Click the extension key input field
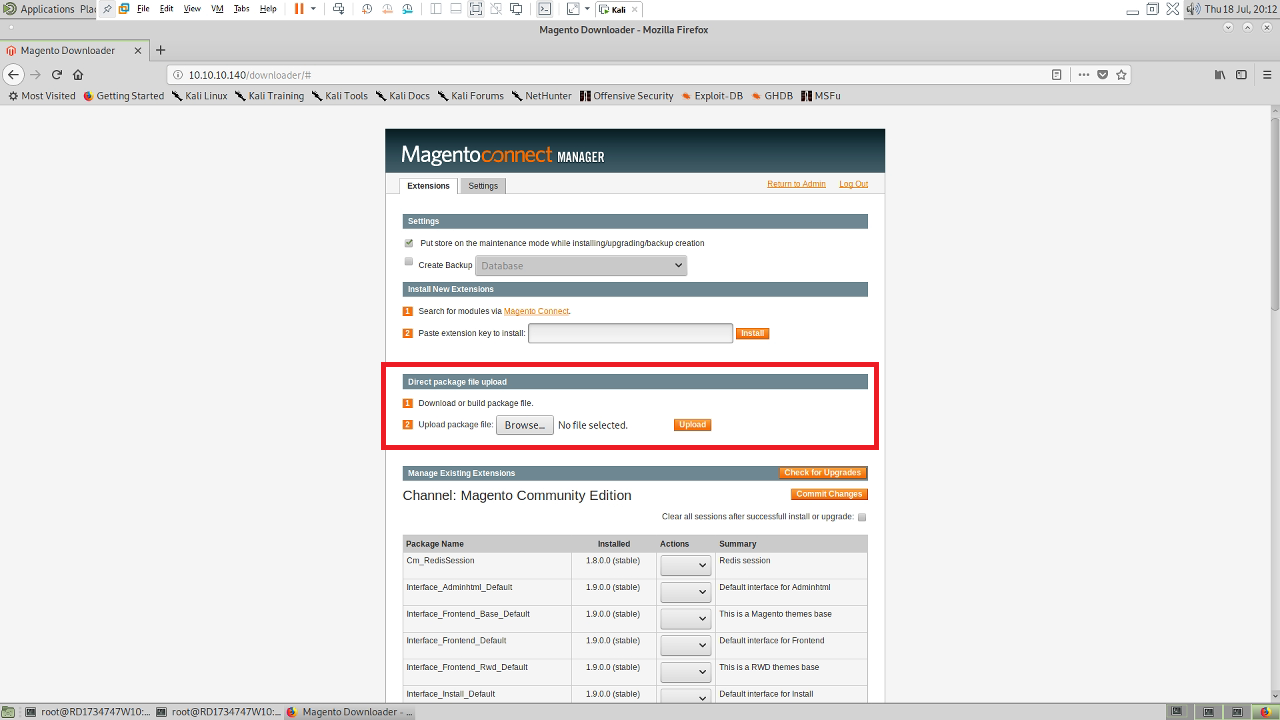This screenshot has height=720, width=1280. 630,333
